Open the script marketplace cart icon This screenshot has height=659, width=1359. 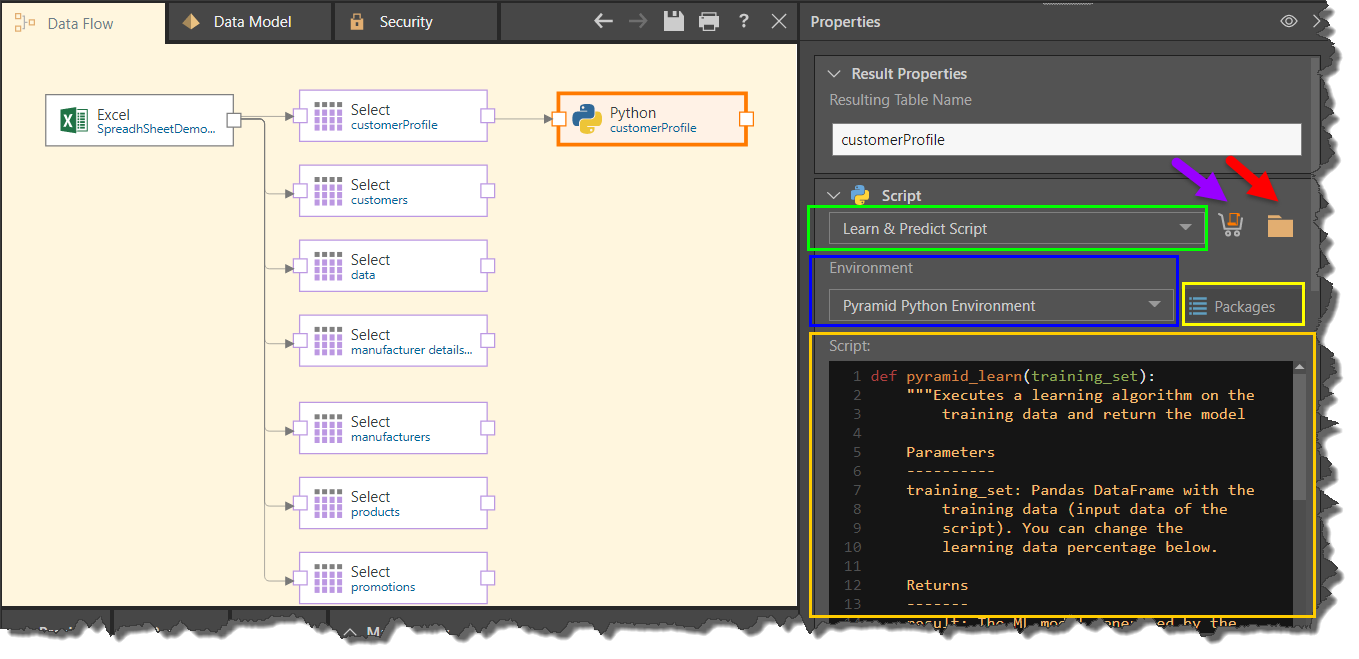(x=1231, y=226)
